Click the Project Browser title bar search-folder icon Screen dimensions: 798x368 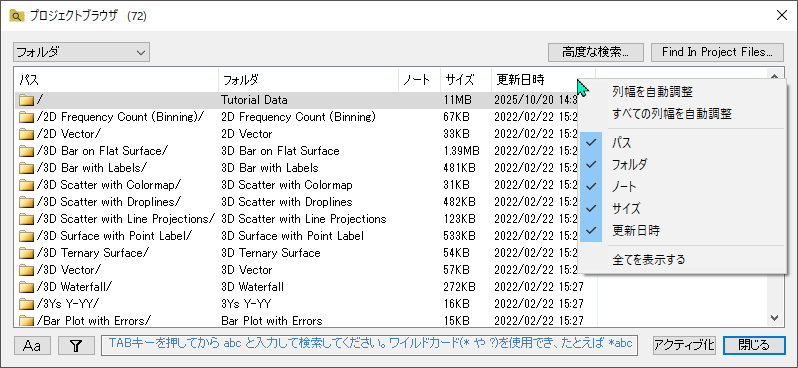pos(16,16)
